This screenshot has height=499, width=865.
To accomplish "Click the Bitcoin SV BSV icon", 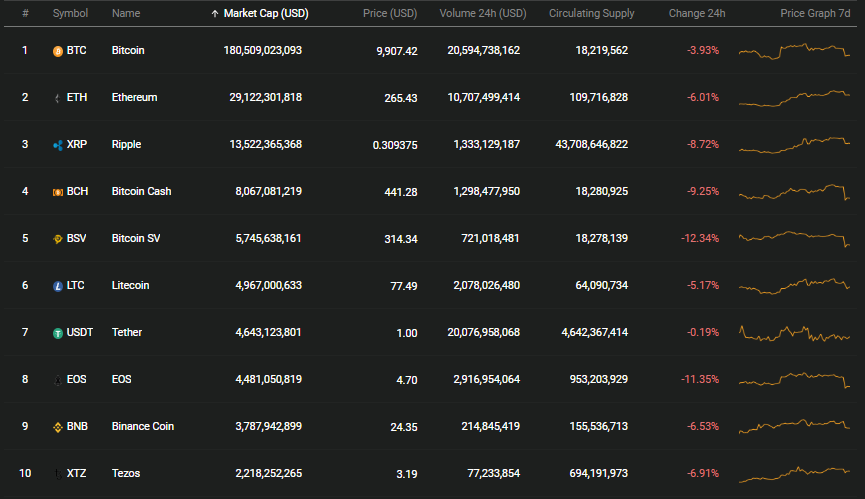I will tap(57, 239).
